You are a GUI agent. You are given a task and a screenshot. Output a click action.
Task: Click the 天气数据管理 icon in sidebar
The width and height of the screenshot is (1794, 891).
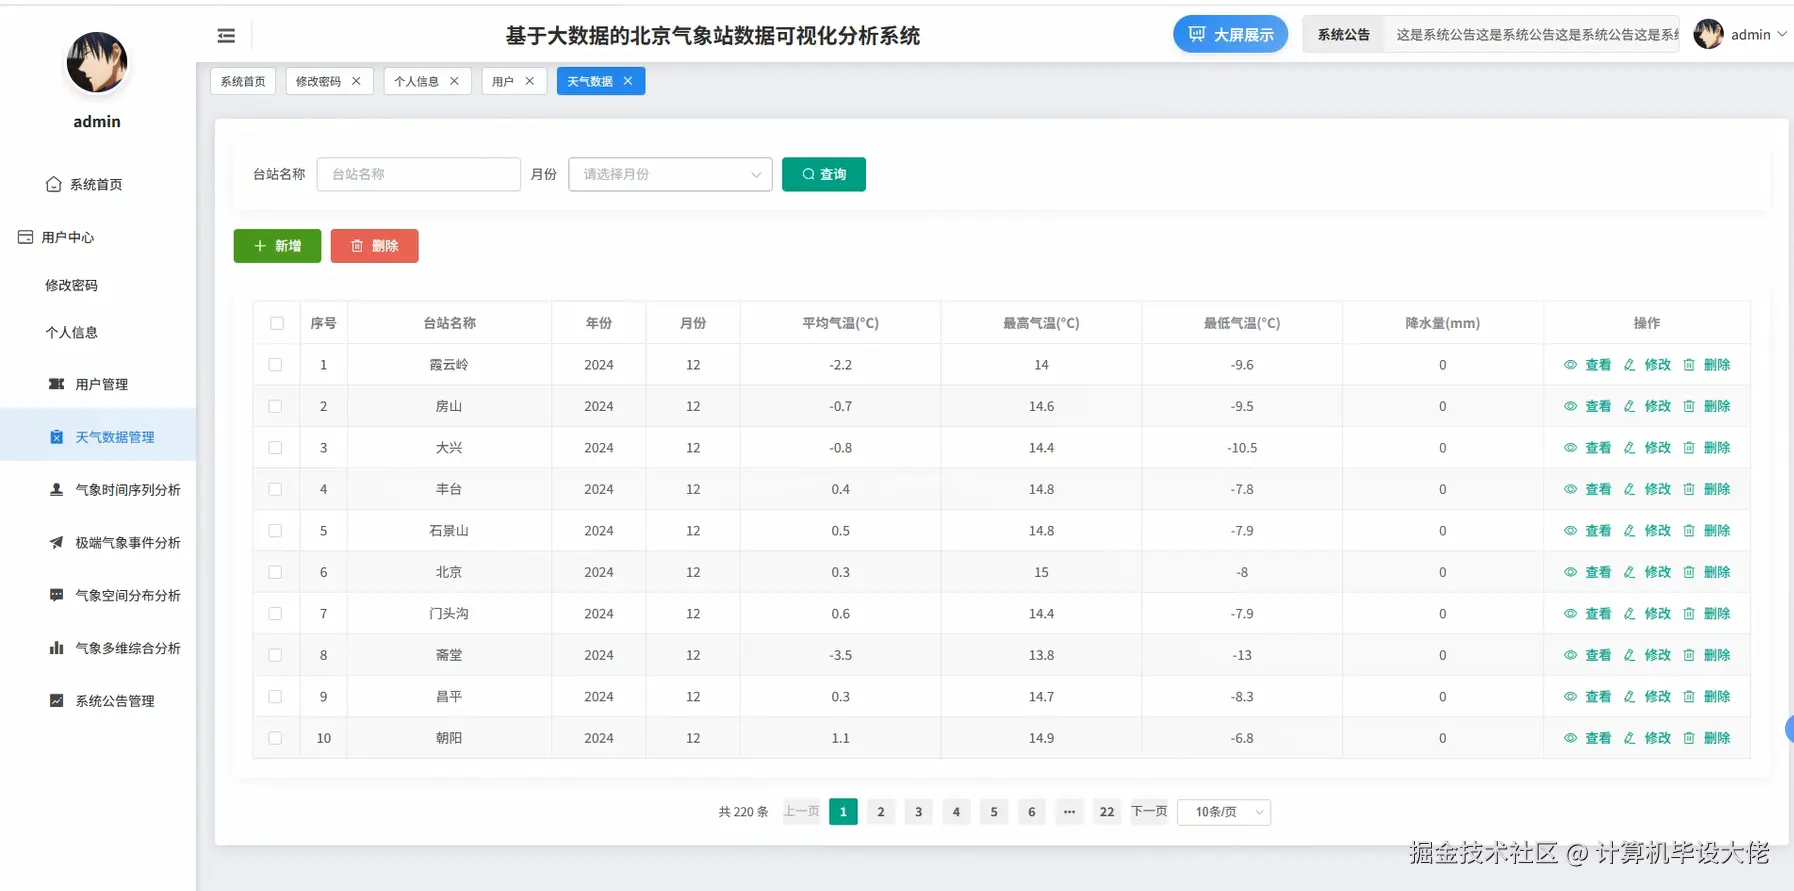coord(56,437)
